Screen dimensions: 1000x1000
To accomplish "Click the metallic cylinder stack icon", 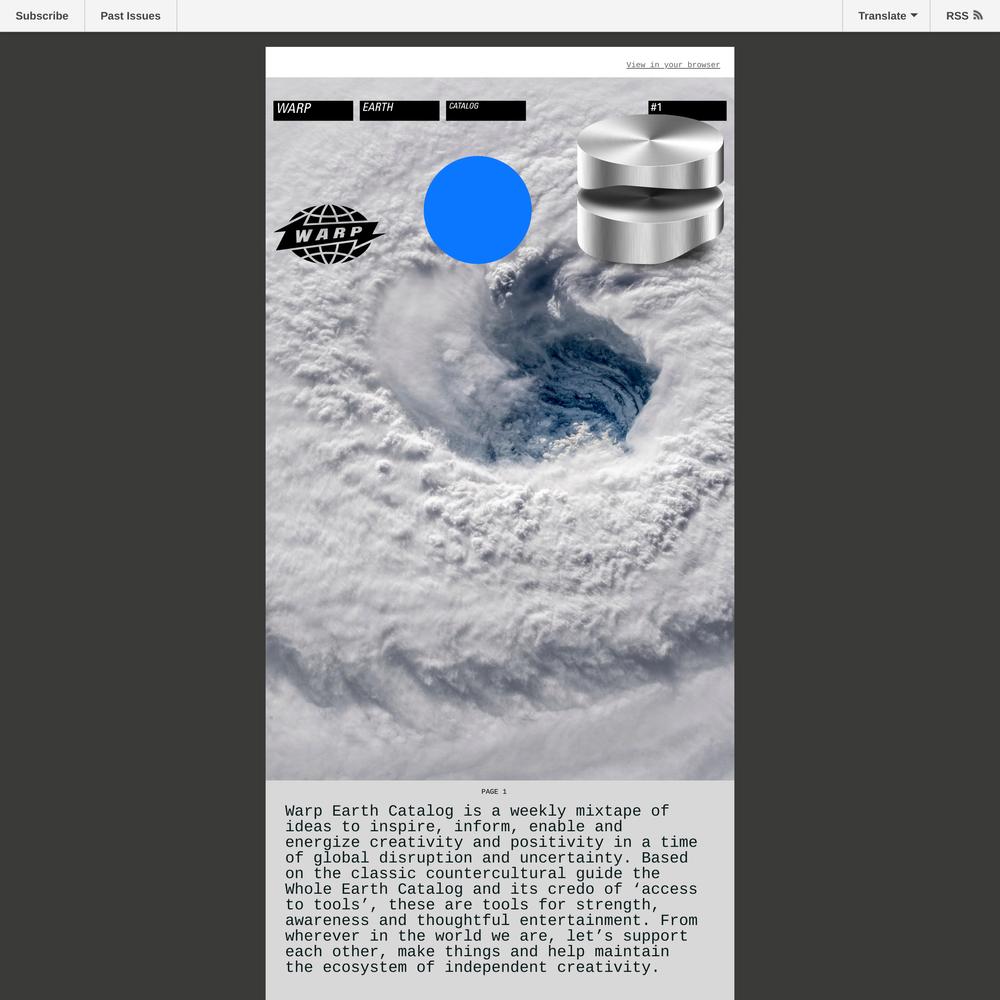I will tap(650, 189).
